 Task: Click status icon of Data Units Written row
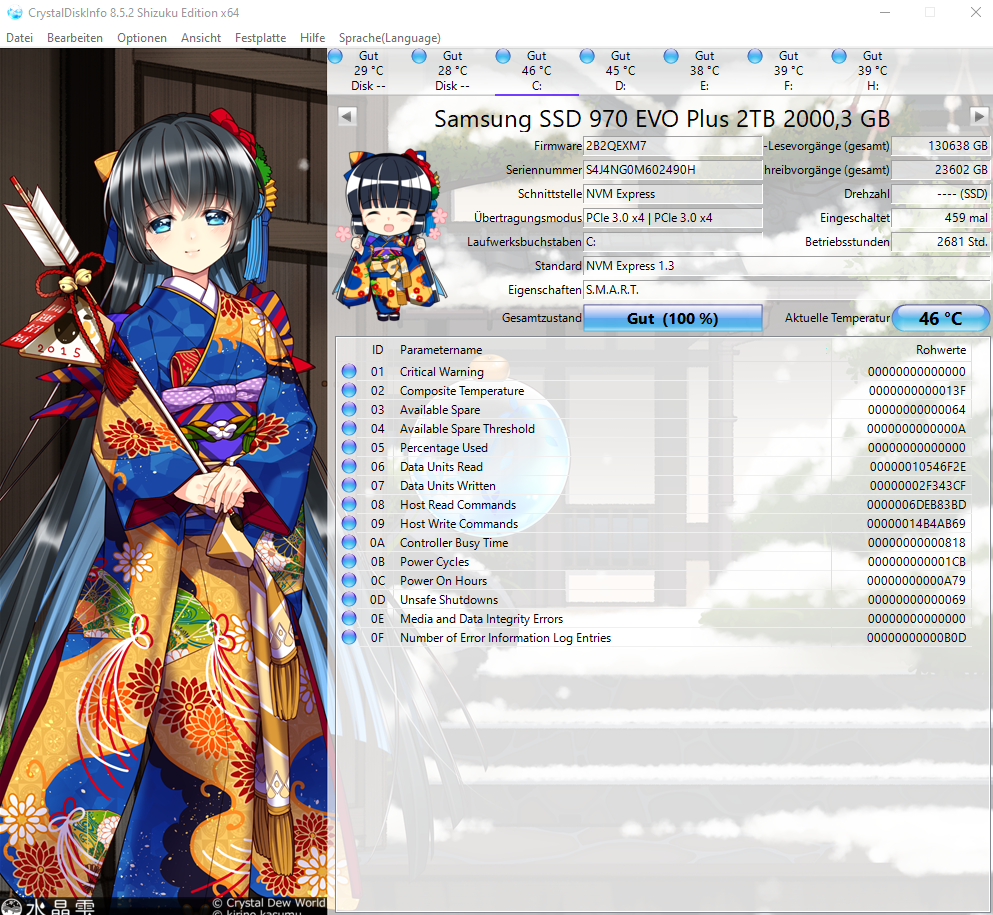[x=349, y=485]
